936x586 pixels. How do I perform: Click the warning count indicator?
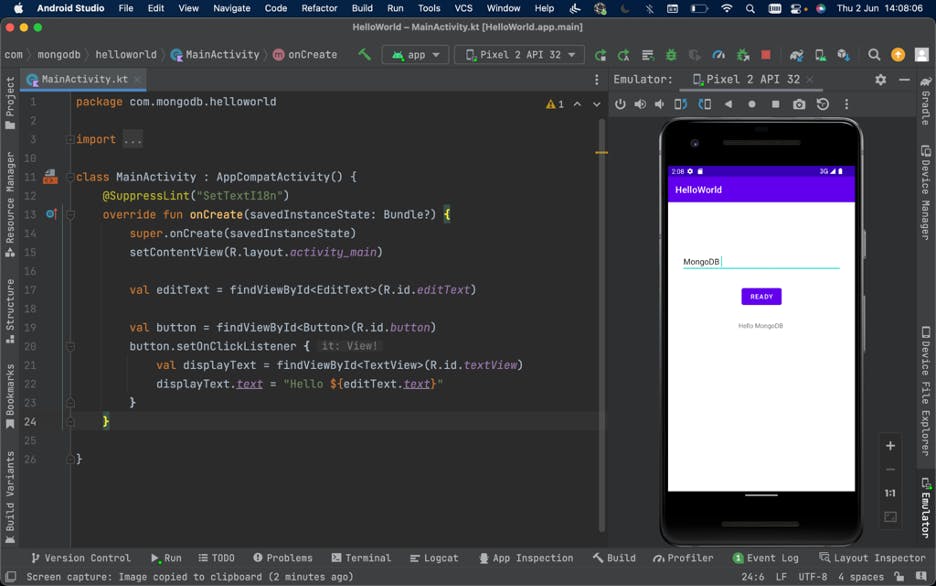tap(555, 104)
